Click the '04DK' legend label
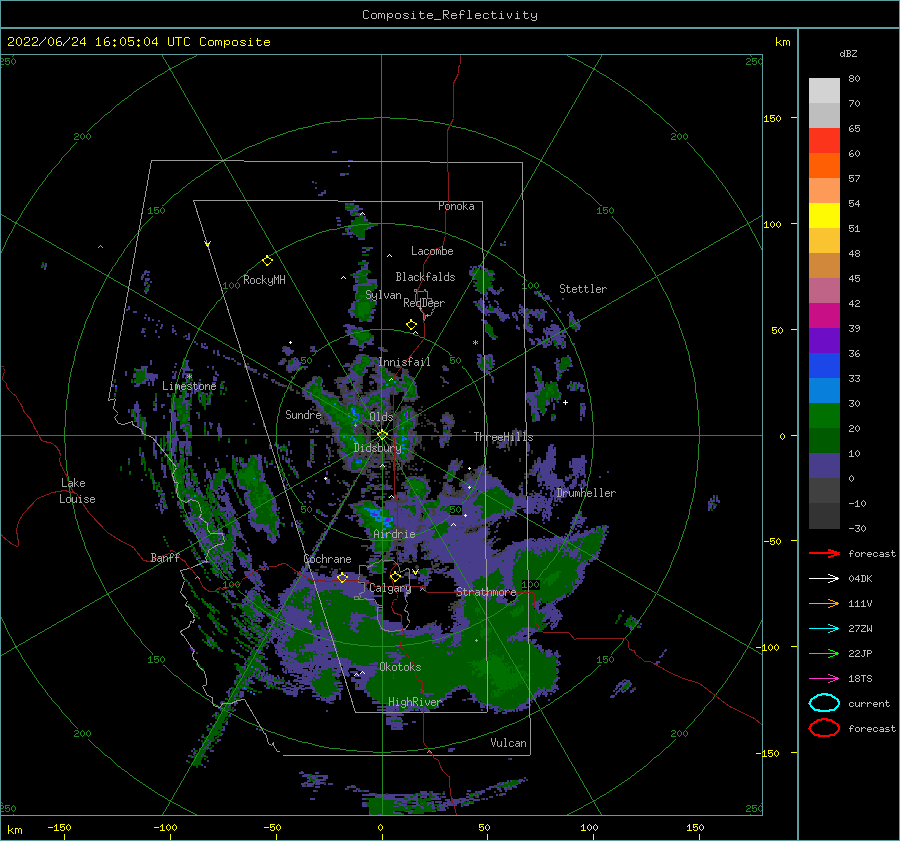Image resolution: width=900 pixels, height=841 pixels. coord(860,579)
